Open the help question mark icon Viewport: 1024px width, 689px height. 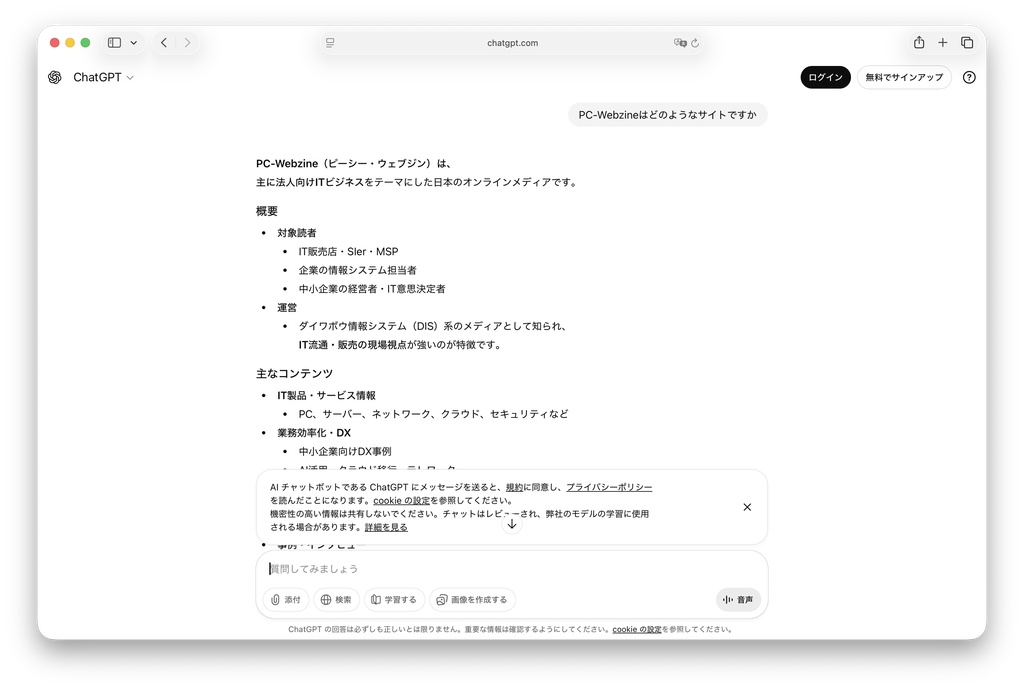tap(968, 77)
